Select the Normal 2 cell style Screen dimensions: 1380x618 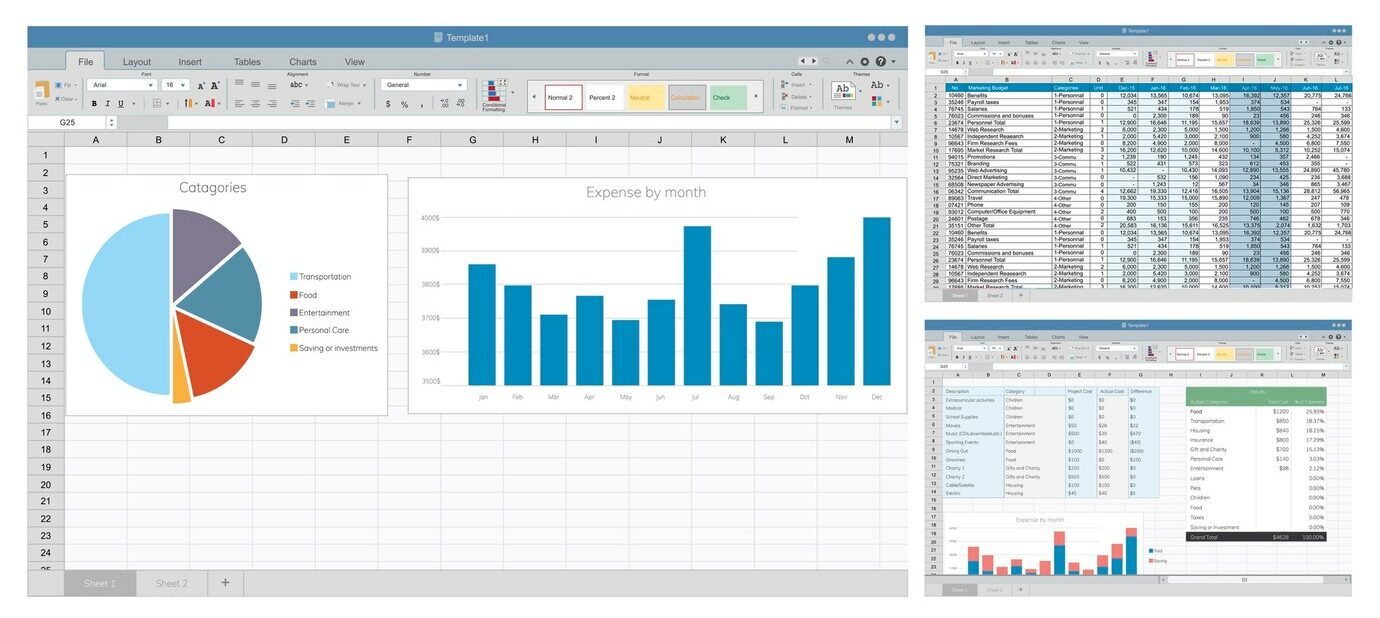click(x=564, y=97)
